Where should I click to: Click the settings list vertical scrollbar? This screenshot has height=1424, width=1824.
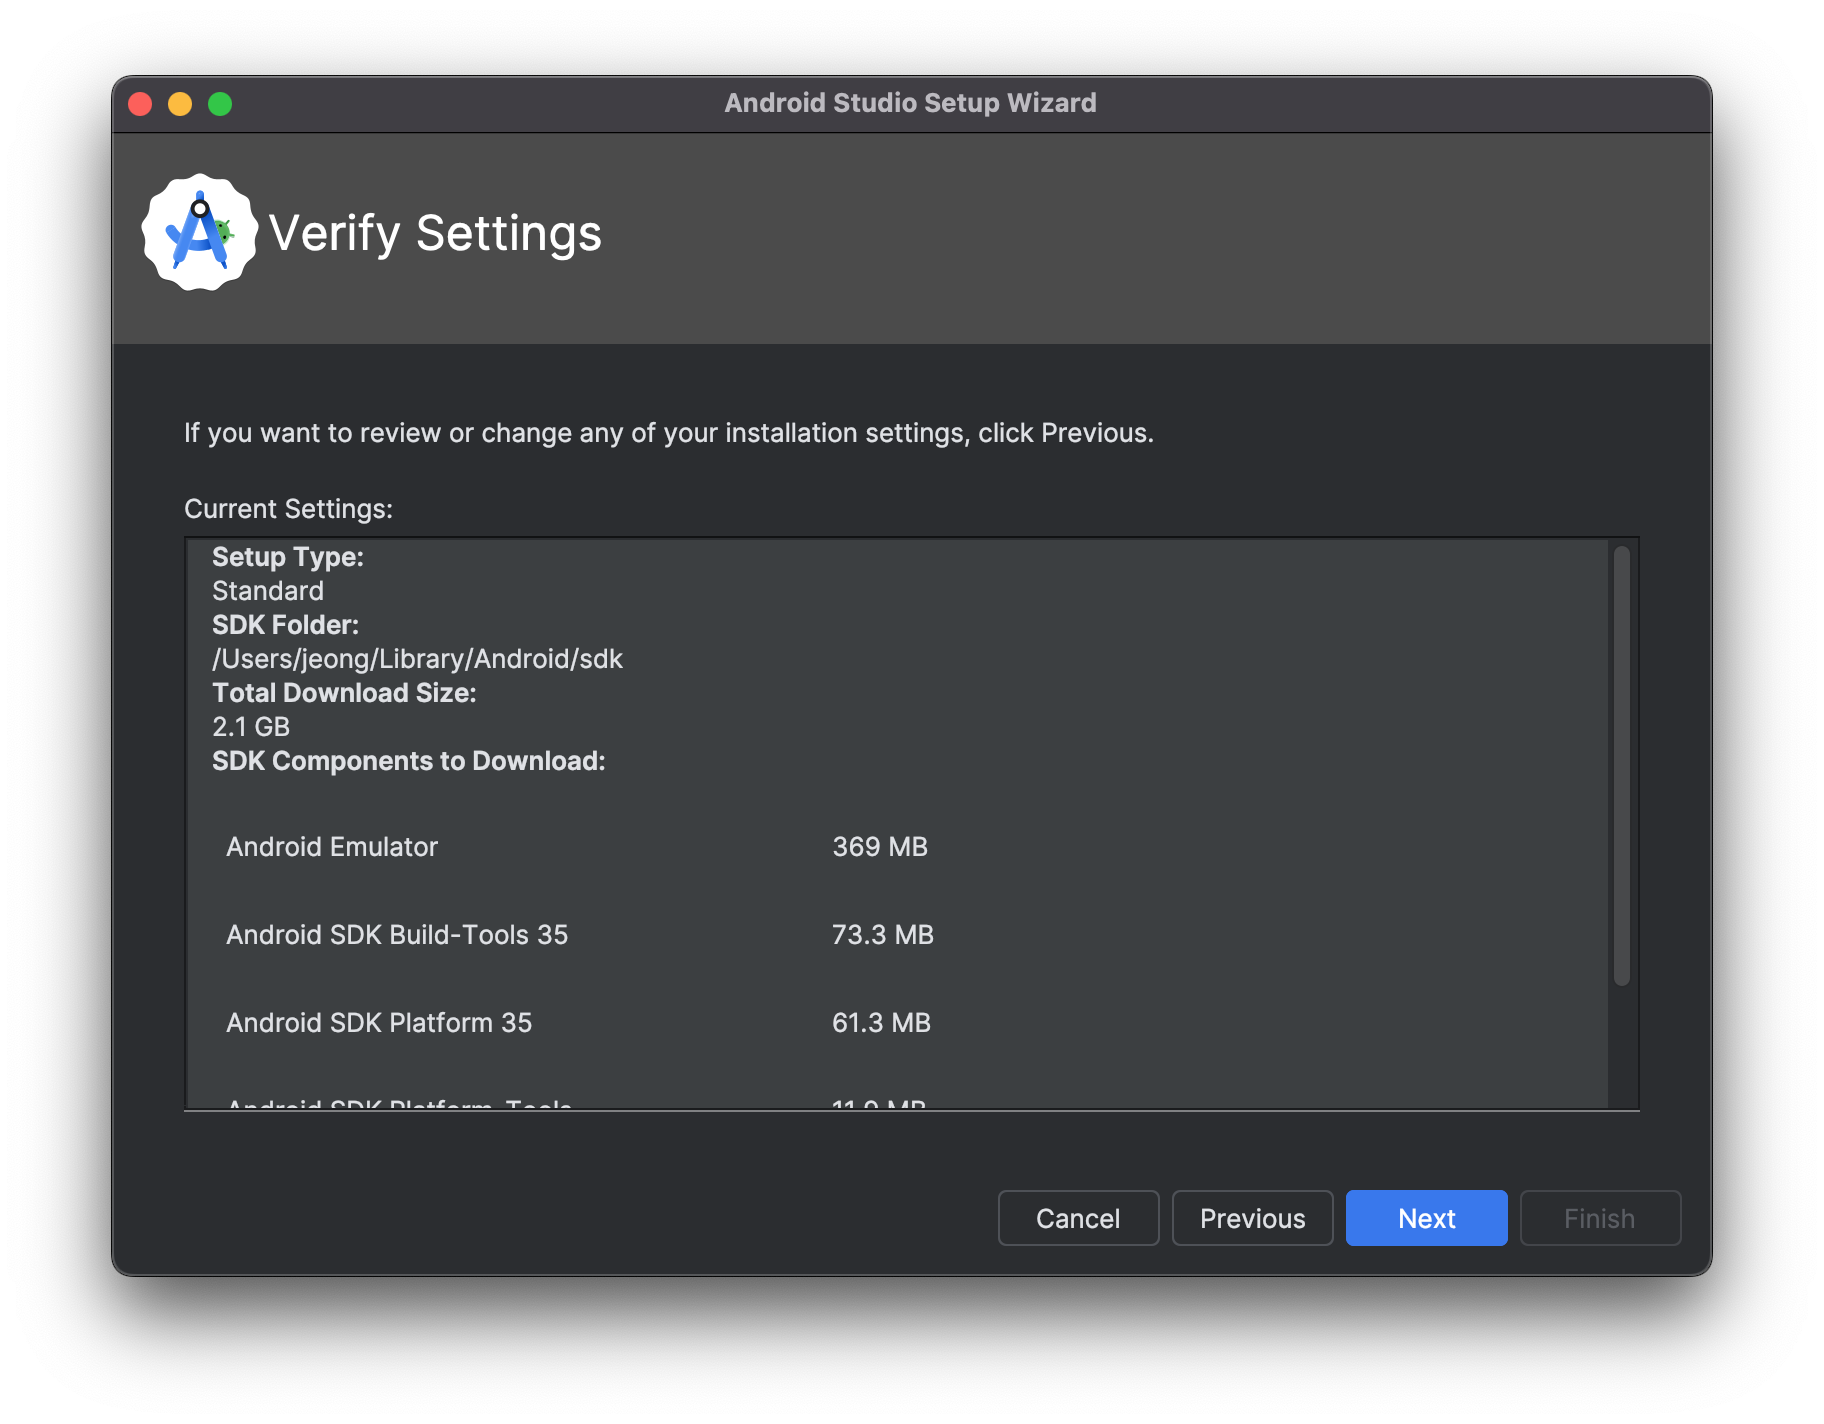click(1621, 766)
